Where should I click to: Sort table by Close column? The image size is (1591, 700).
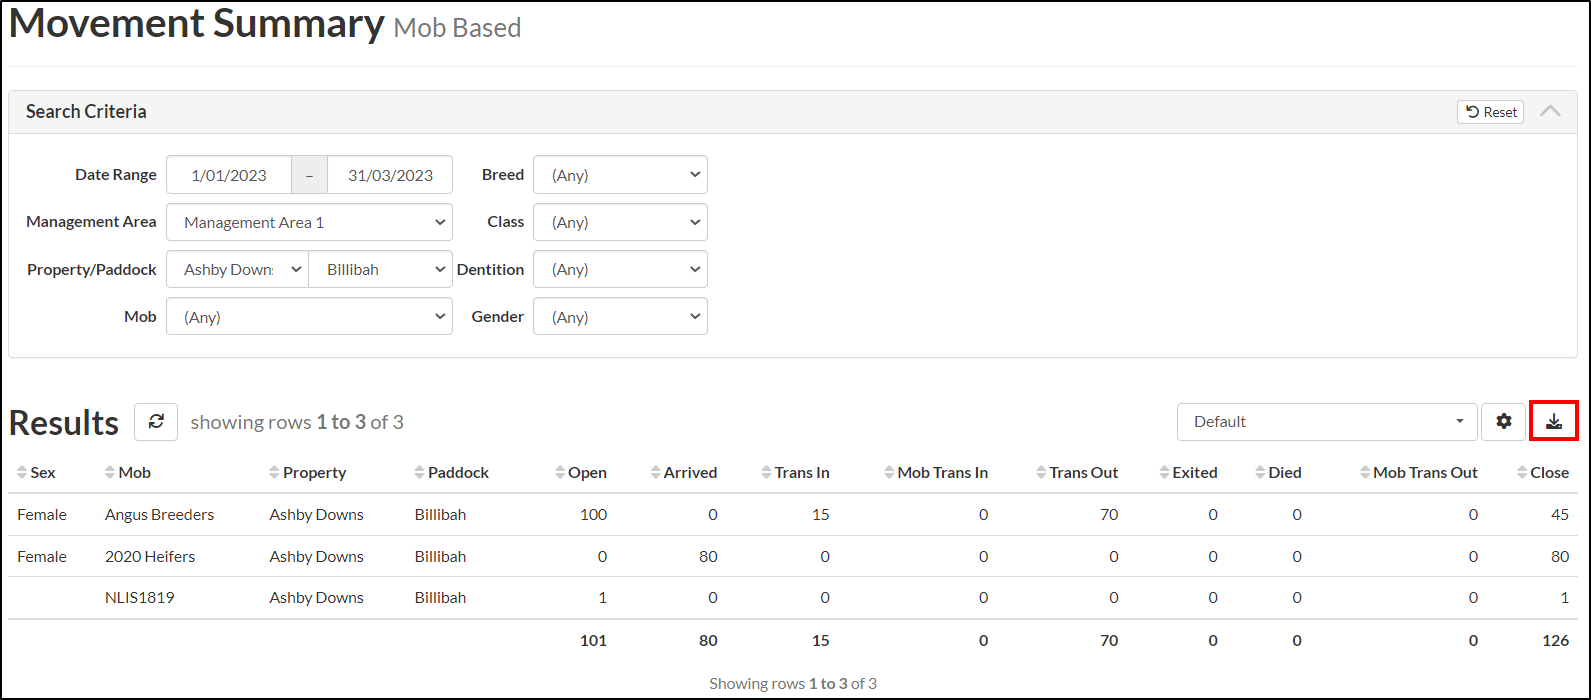tap(1543, 472)
